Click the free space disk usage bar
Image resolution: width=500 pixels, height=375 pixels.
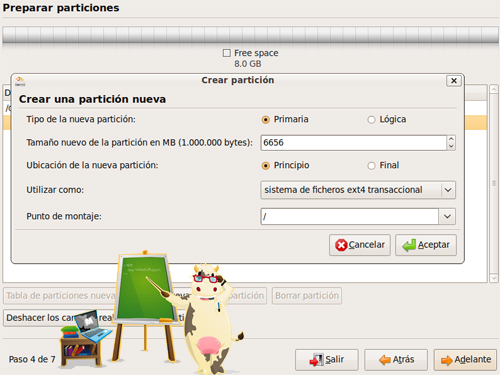[250, 35]
